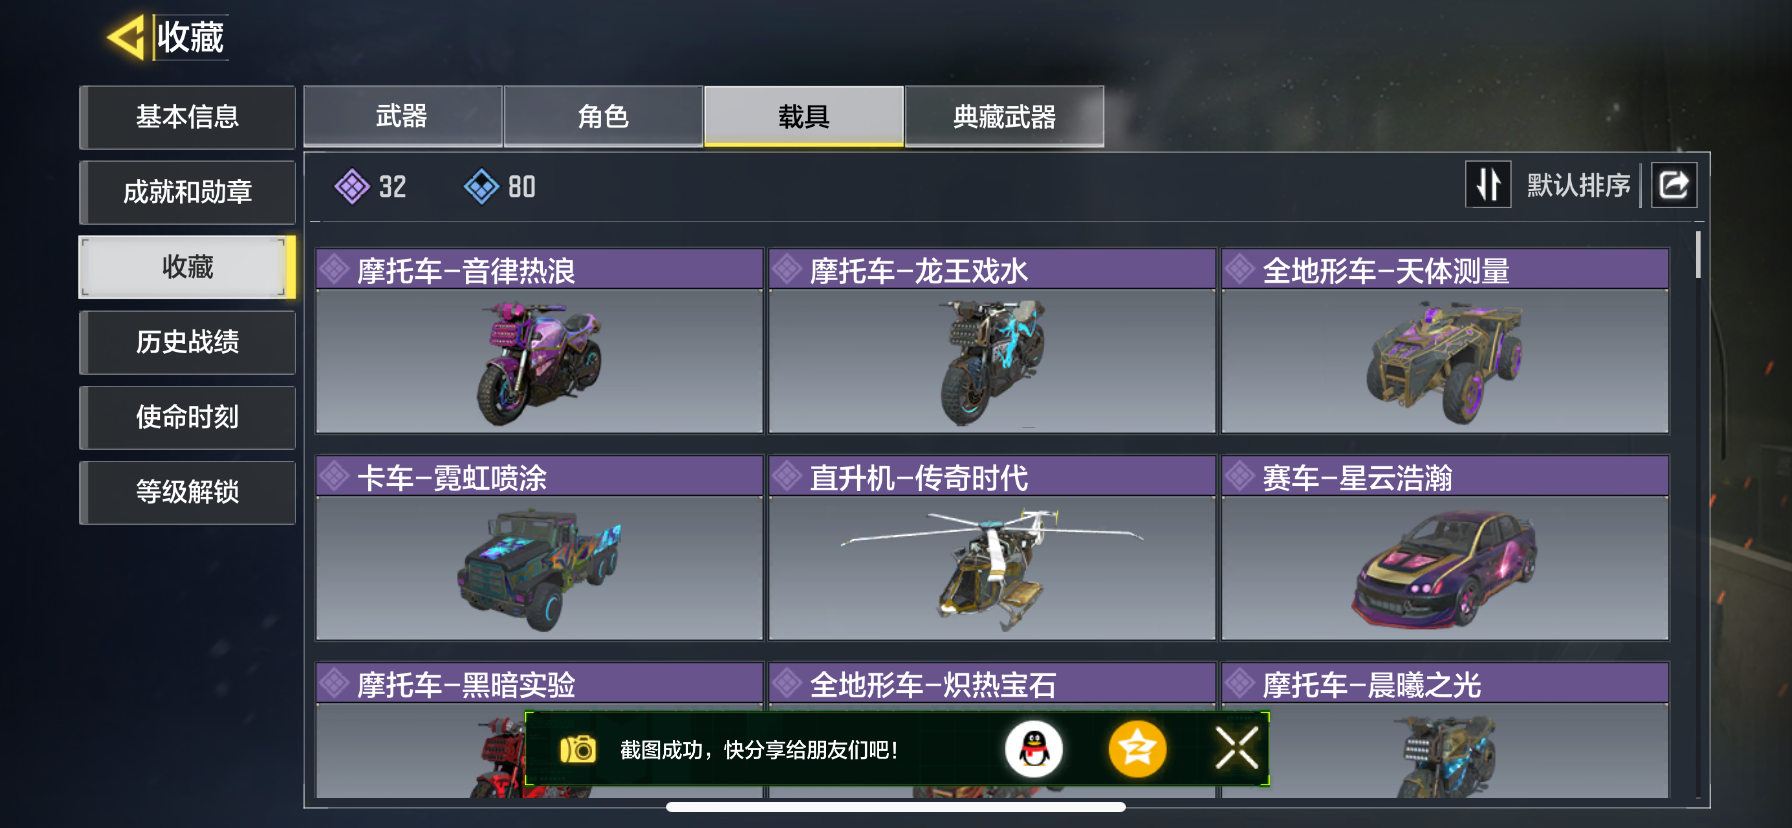This screenshot has height=828, width=1792.
Task: Switch to the 武器 tab
Action: (403, 117)
